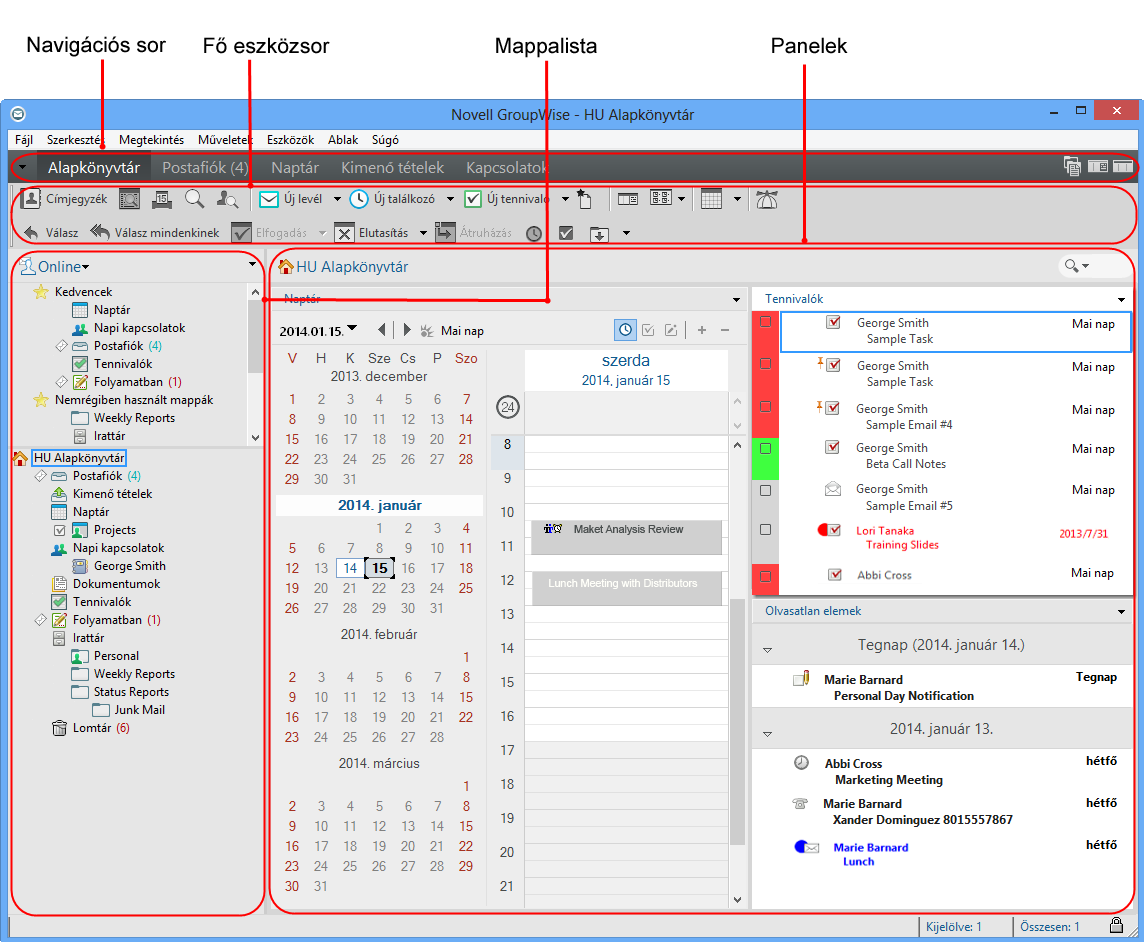The image size is (1144, 942).
Task: Click the search field in HU Alapkönyvtár header
Action: point(1094,266)
